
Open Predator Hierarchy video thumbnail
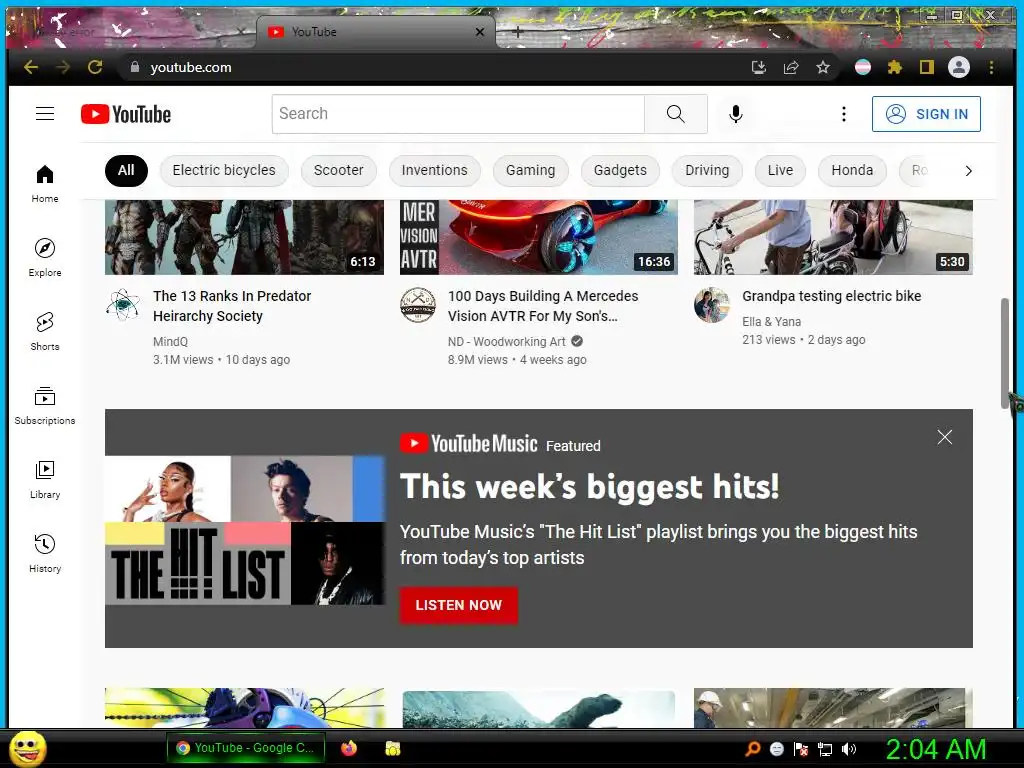point(244,237)
